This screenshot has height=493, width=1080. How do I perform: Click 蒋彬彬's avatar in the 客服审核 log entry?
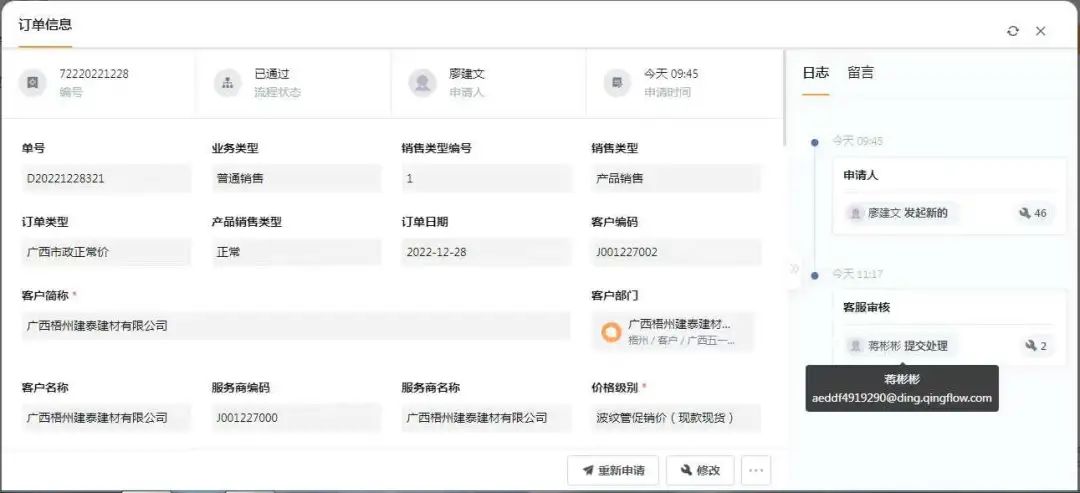tap(855, 346)
